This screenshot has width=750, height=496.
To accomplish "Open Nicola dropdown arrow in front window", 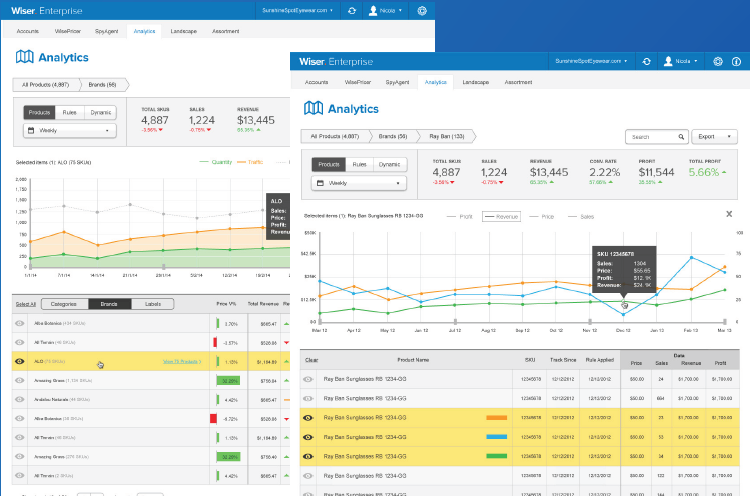I will (x=695, y=61).
